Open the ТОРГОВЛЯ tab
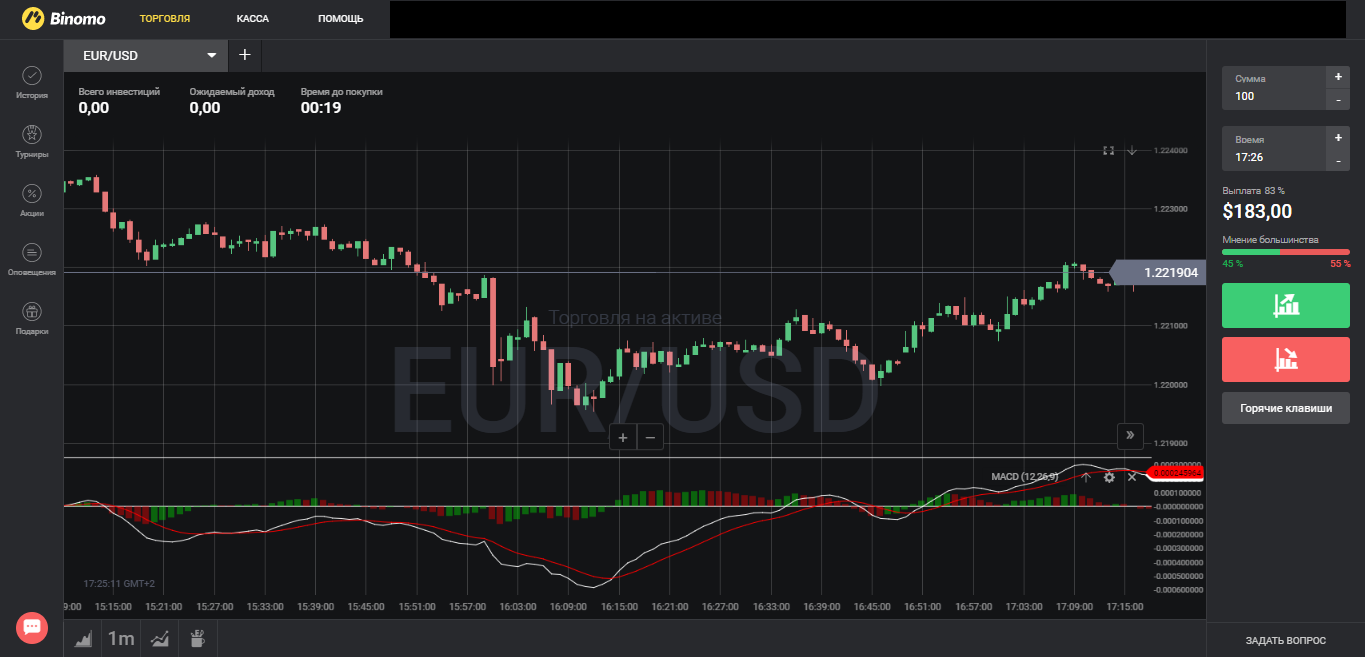 click(x=165, y=19)
